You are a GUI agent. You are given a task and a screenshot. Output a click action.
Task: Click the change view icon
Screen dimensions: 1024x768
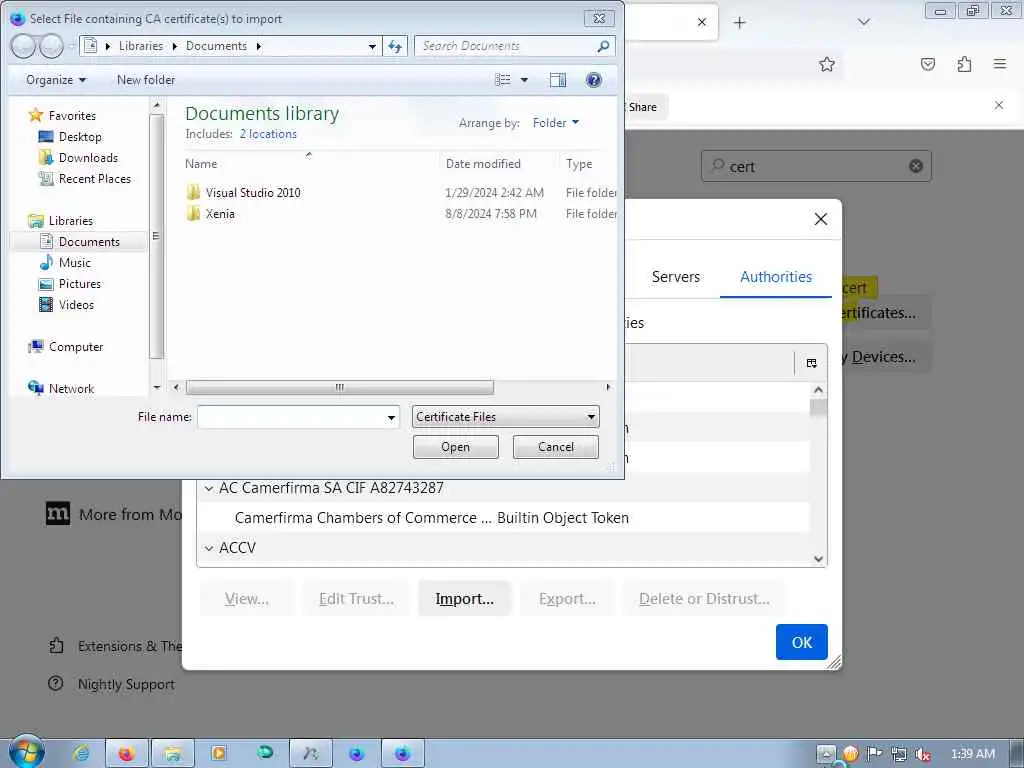click(x=502, y=80)
